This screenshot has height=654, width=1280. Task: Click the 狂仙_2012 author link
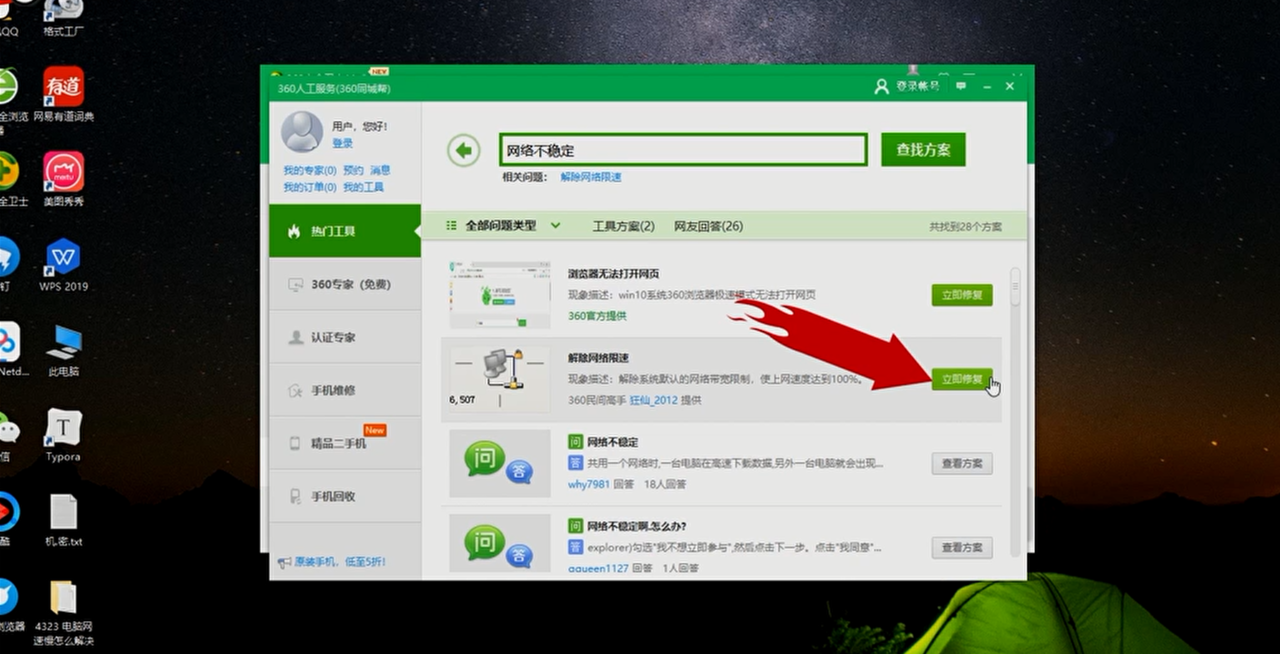coord(653,400)
